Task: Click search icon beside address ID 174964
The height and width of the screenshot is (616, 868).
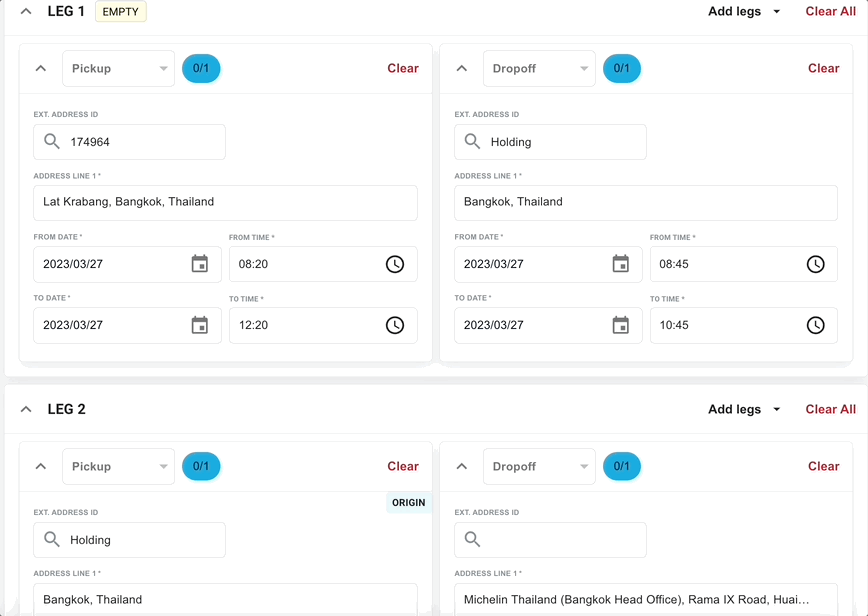Action: [51, 142]
